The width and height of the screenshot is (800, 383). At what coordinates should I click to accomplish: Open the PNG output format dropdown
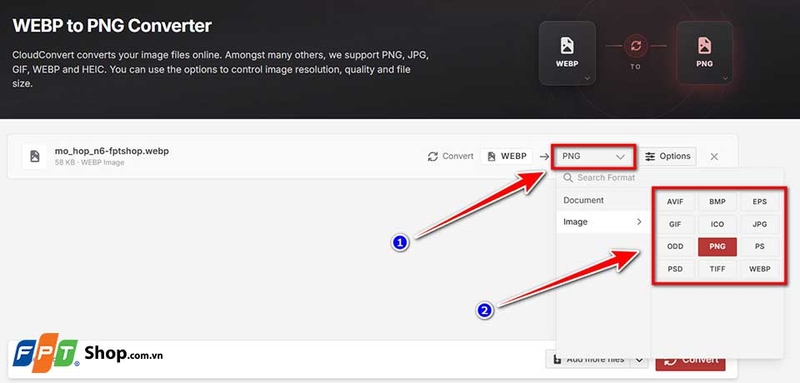(x=593, y=157)
